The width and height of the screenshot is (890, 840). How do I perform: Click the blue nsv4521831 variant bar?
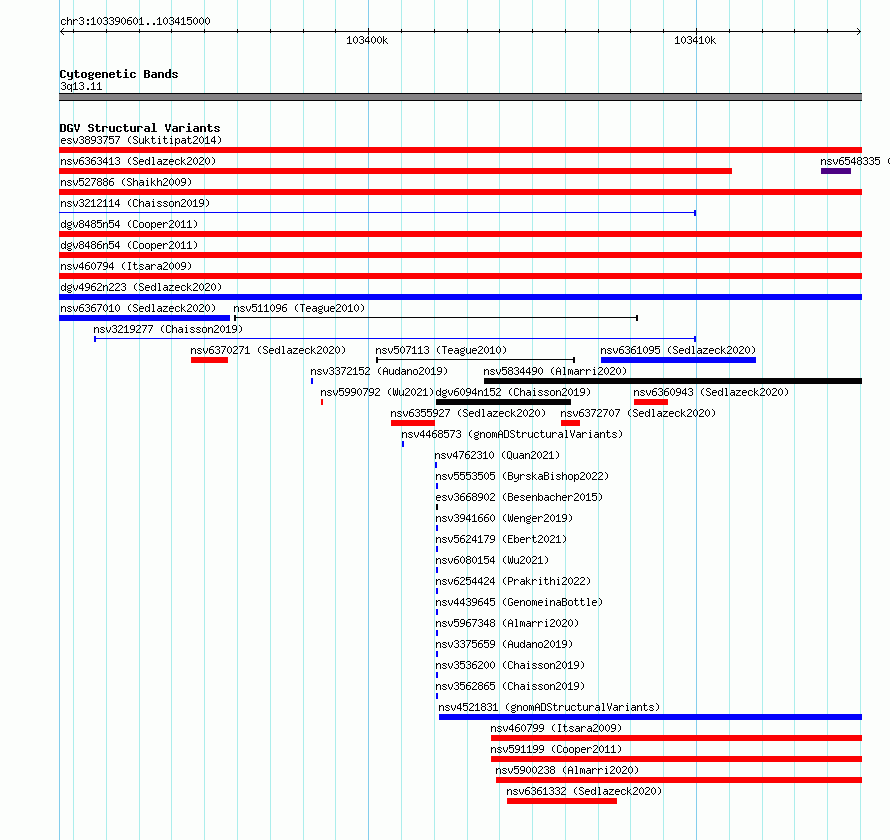pyautogui.click(x=650, y=717)
